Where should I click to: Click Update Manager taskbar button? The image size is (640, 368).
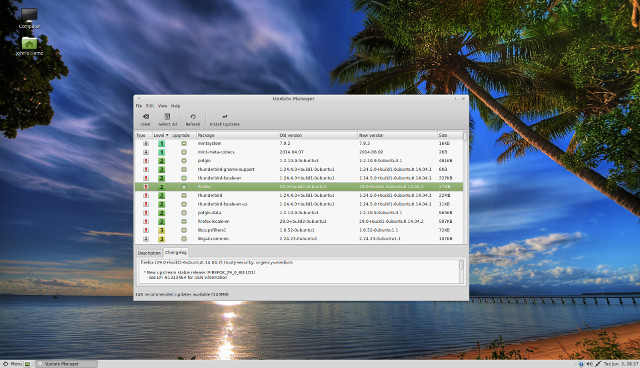coord(67,364)
